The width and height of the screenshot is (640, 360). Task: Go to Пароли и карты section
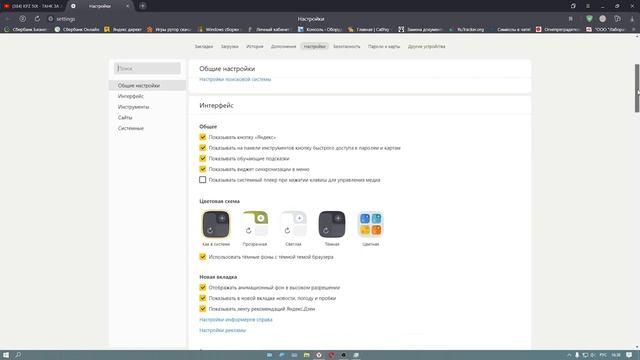click(384, 47)
